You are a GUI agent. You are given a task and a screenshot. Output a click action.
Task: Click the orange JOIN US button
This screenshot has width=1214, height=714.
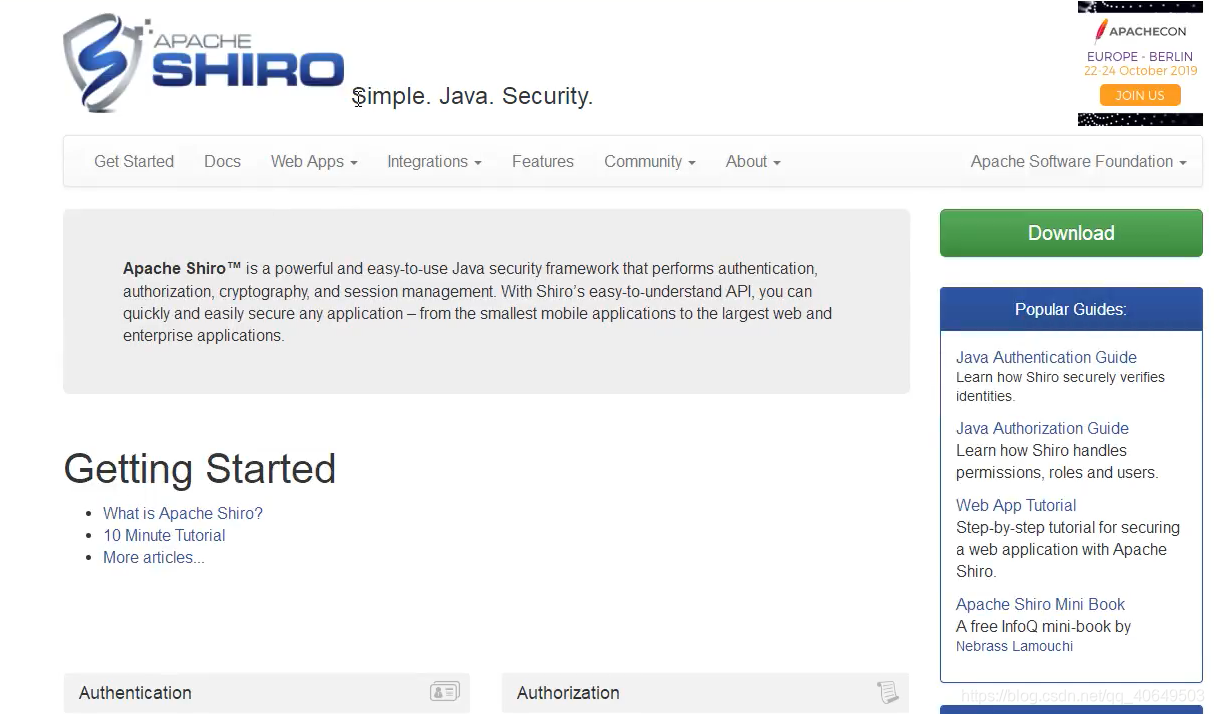pyautogui.click(x=1140, y=95)
